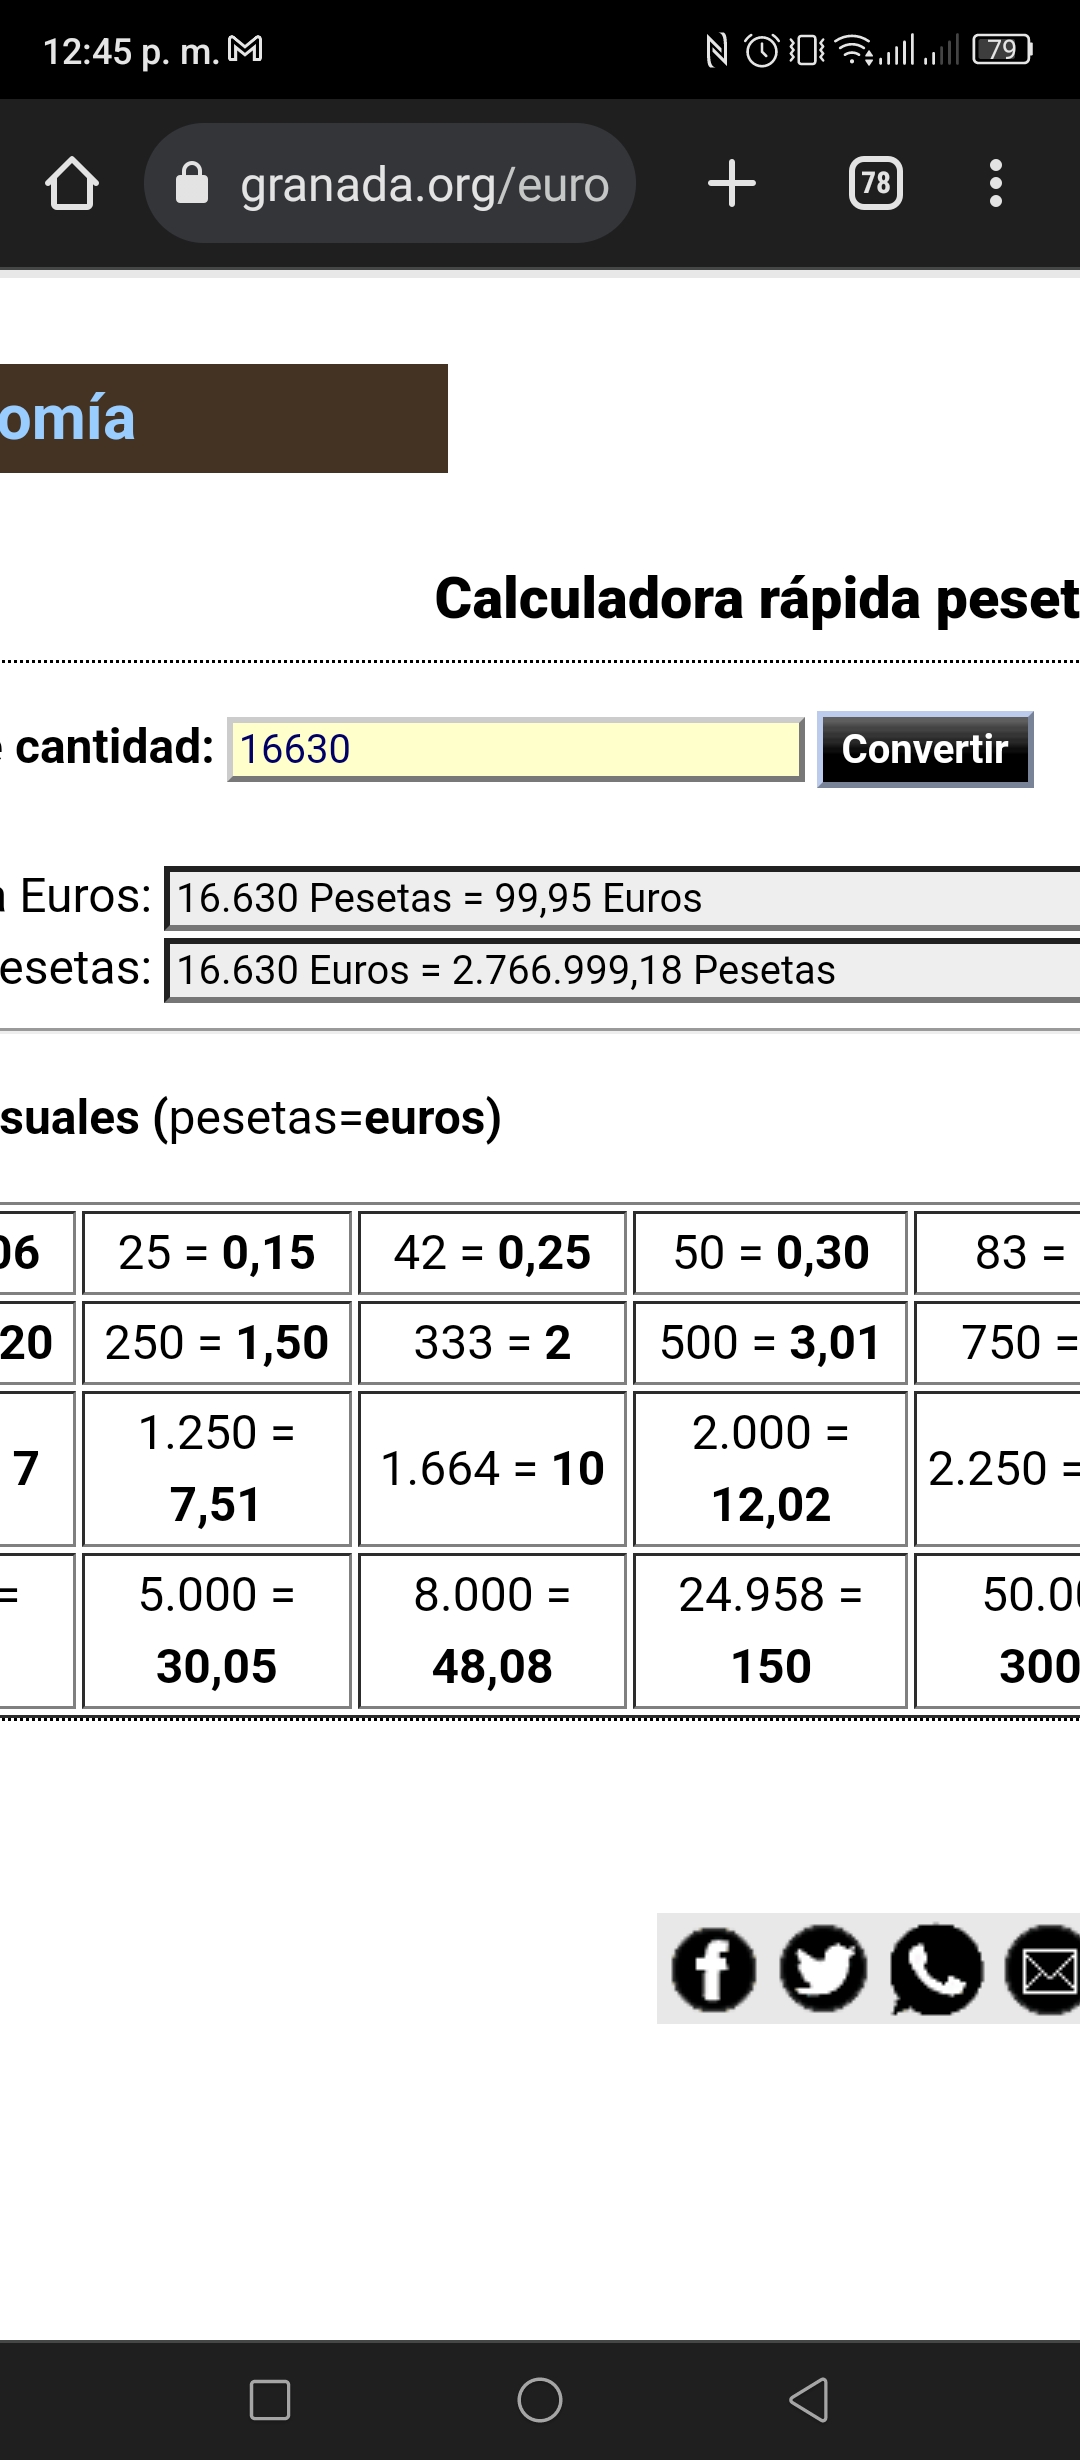Share page via WhatsApp icon
Image resolution: width=1080 pixels, height=2460 pixels.
tap(936, 1969)
